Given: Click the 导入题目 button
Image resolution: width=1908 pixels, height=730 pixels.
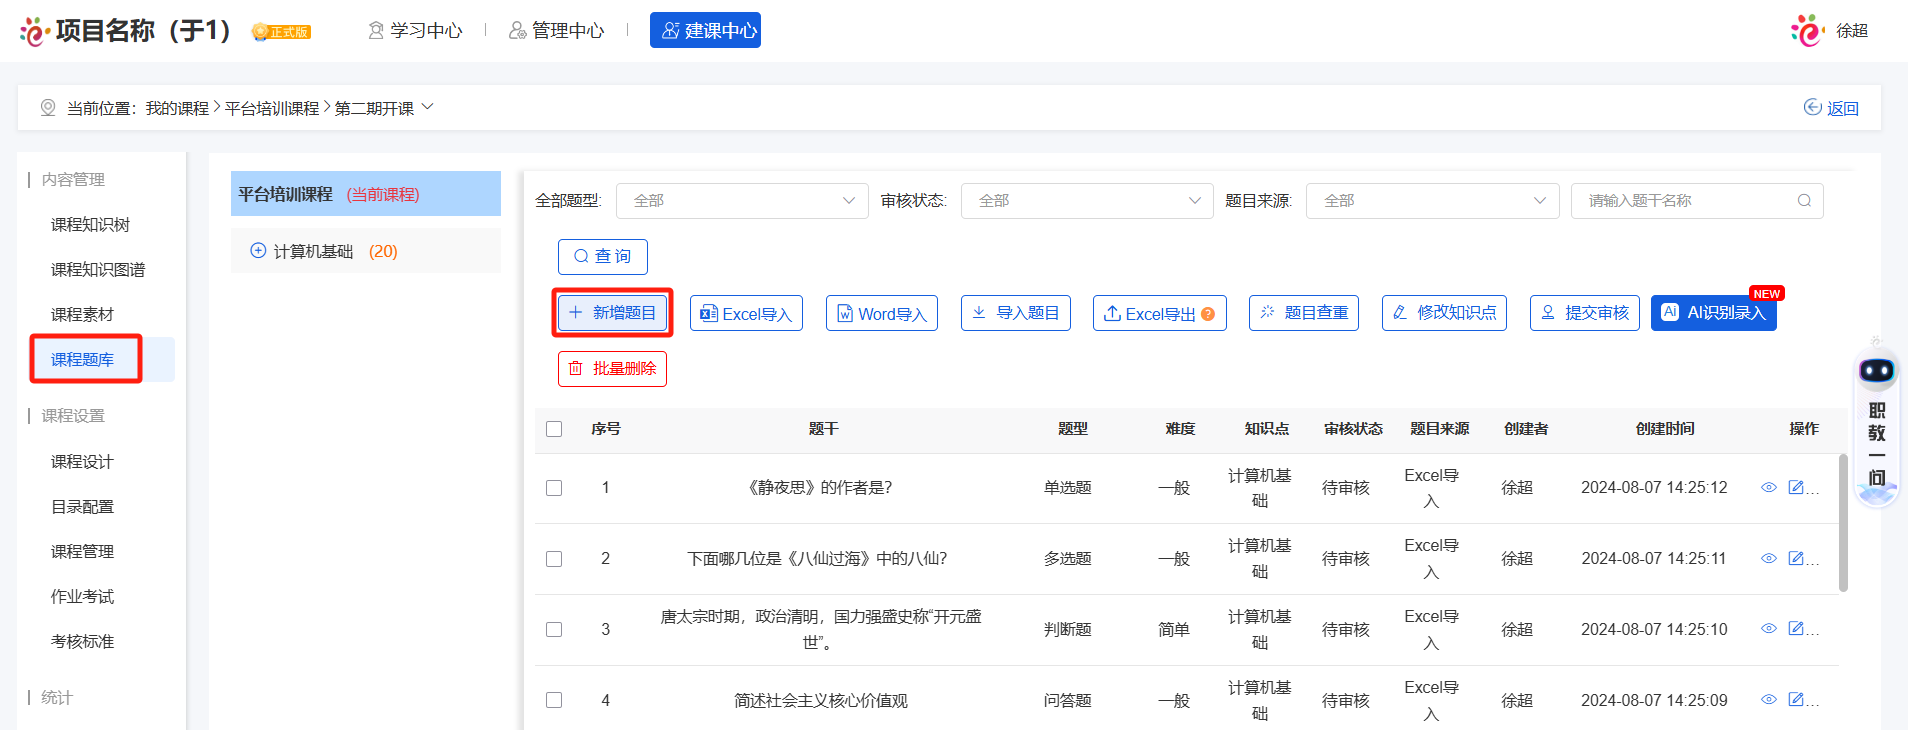Looking at the screenshot, I should click(1016, 313).
